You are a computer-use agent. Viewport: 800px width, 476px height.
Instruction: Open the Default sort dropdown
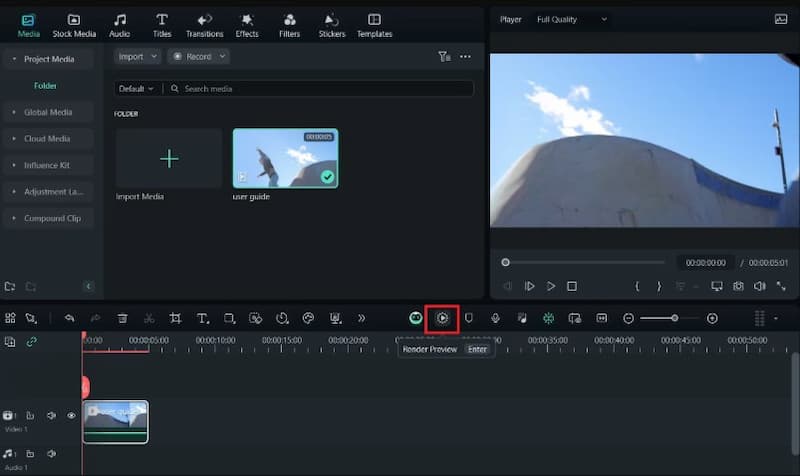136,89
